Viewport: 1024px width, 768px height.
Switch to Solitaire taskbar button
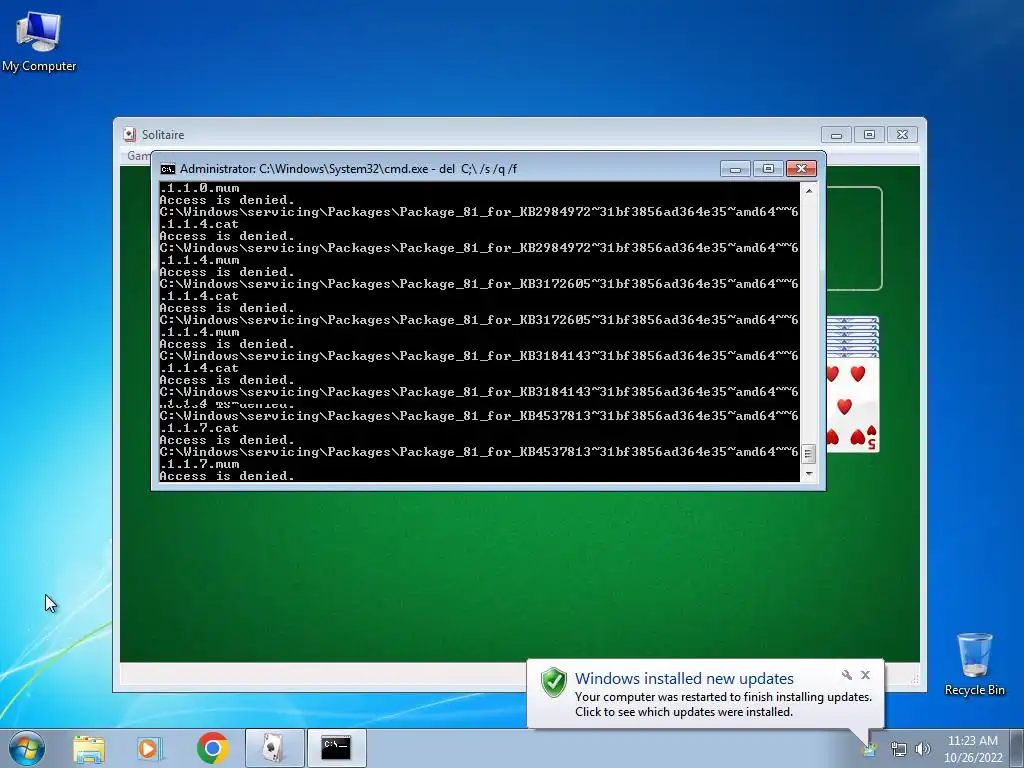pyautogui.click(x=274, y=748)
